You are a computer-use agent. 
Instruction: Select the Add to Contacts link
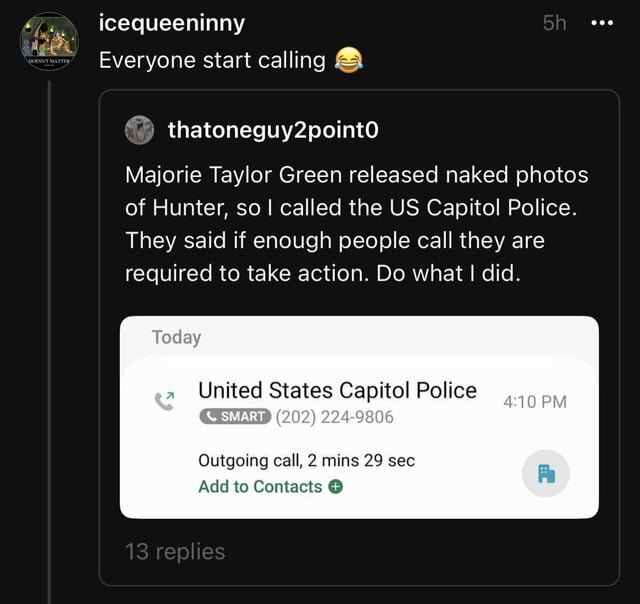point(260,487)
